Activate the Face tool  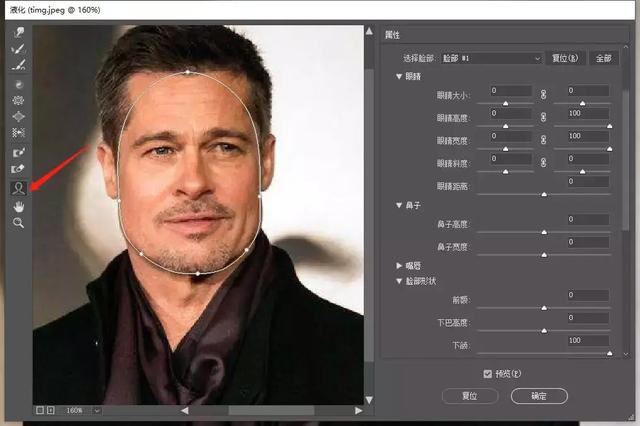(18, 187)
